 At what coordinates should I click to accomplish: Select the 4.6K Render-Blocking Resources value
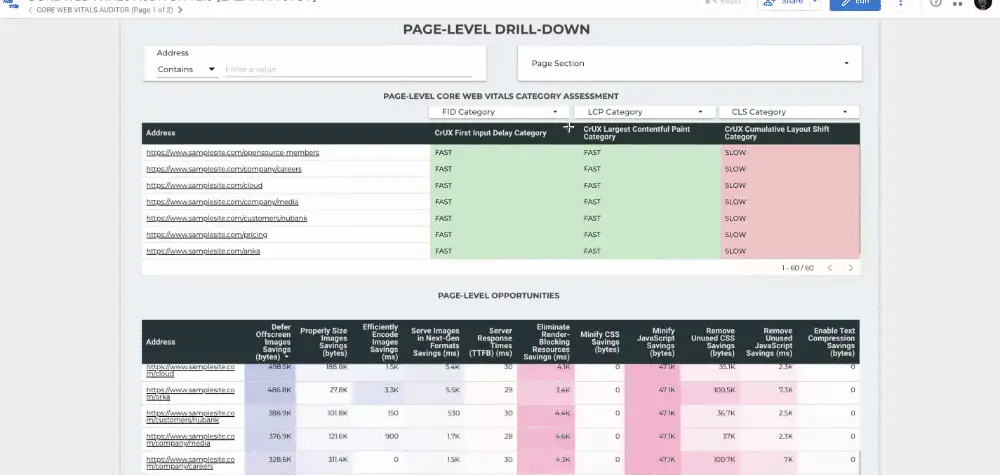[562, 436]
